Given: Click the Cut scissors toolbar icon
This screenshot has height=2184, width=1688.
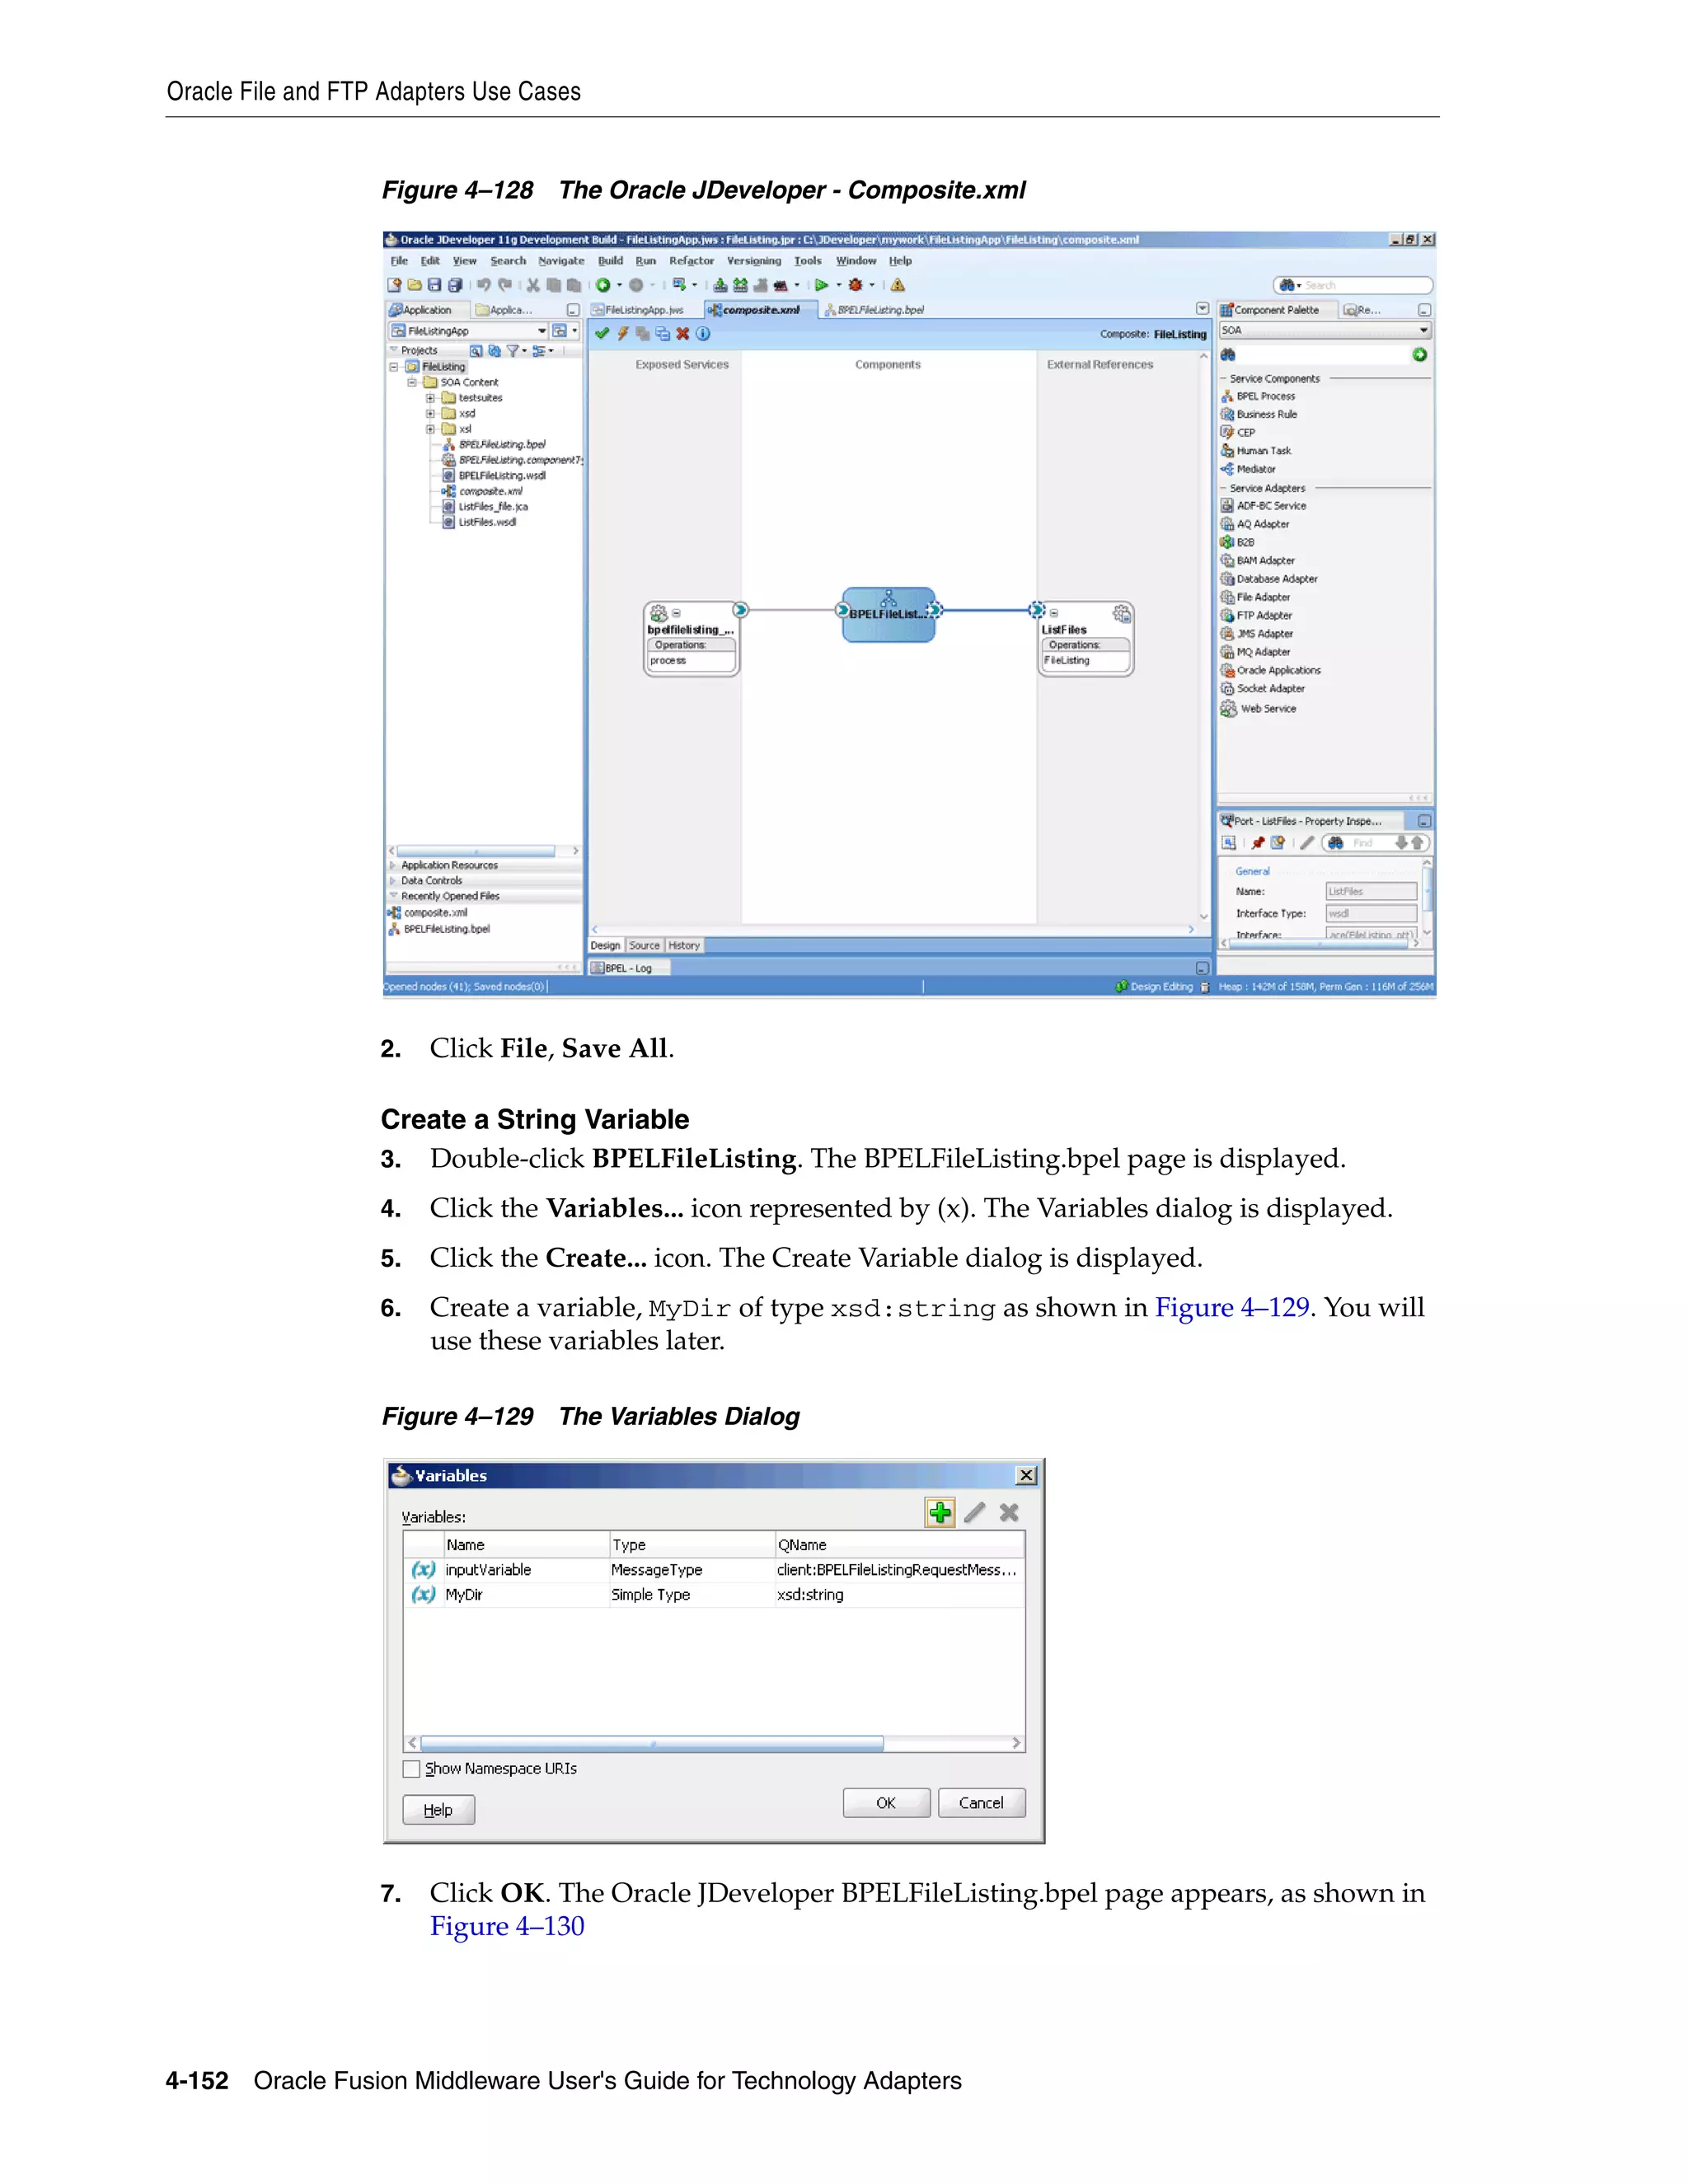Looking at the screenshot, I should pos(533,285).
